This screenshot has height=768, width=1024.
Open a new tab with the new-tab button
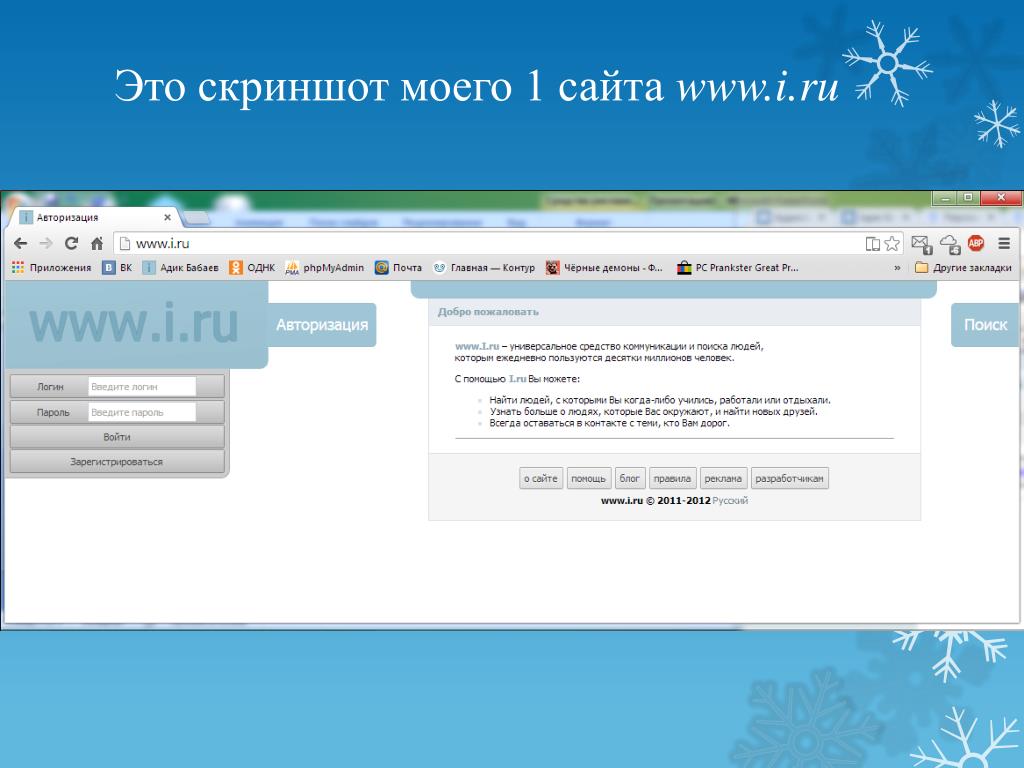(x=197, y=217)
